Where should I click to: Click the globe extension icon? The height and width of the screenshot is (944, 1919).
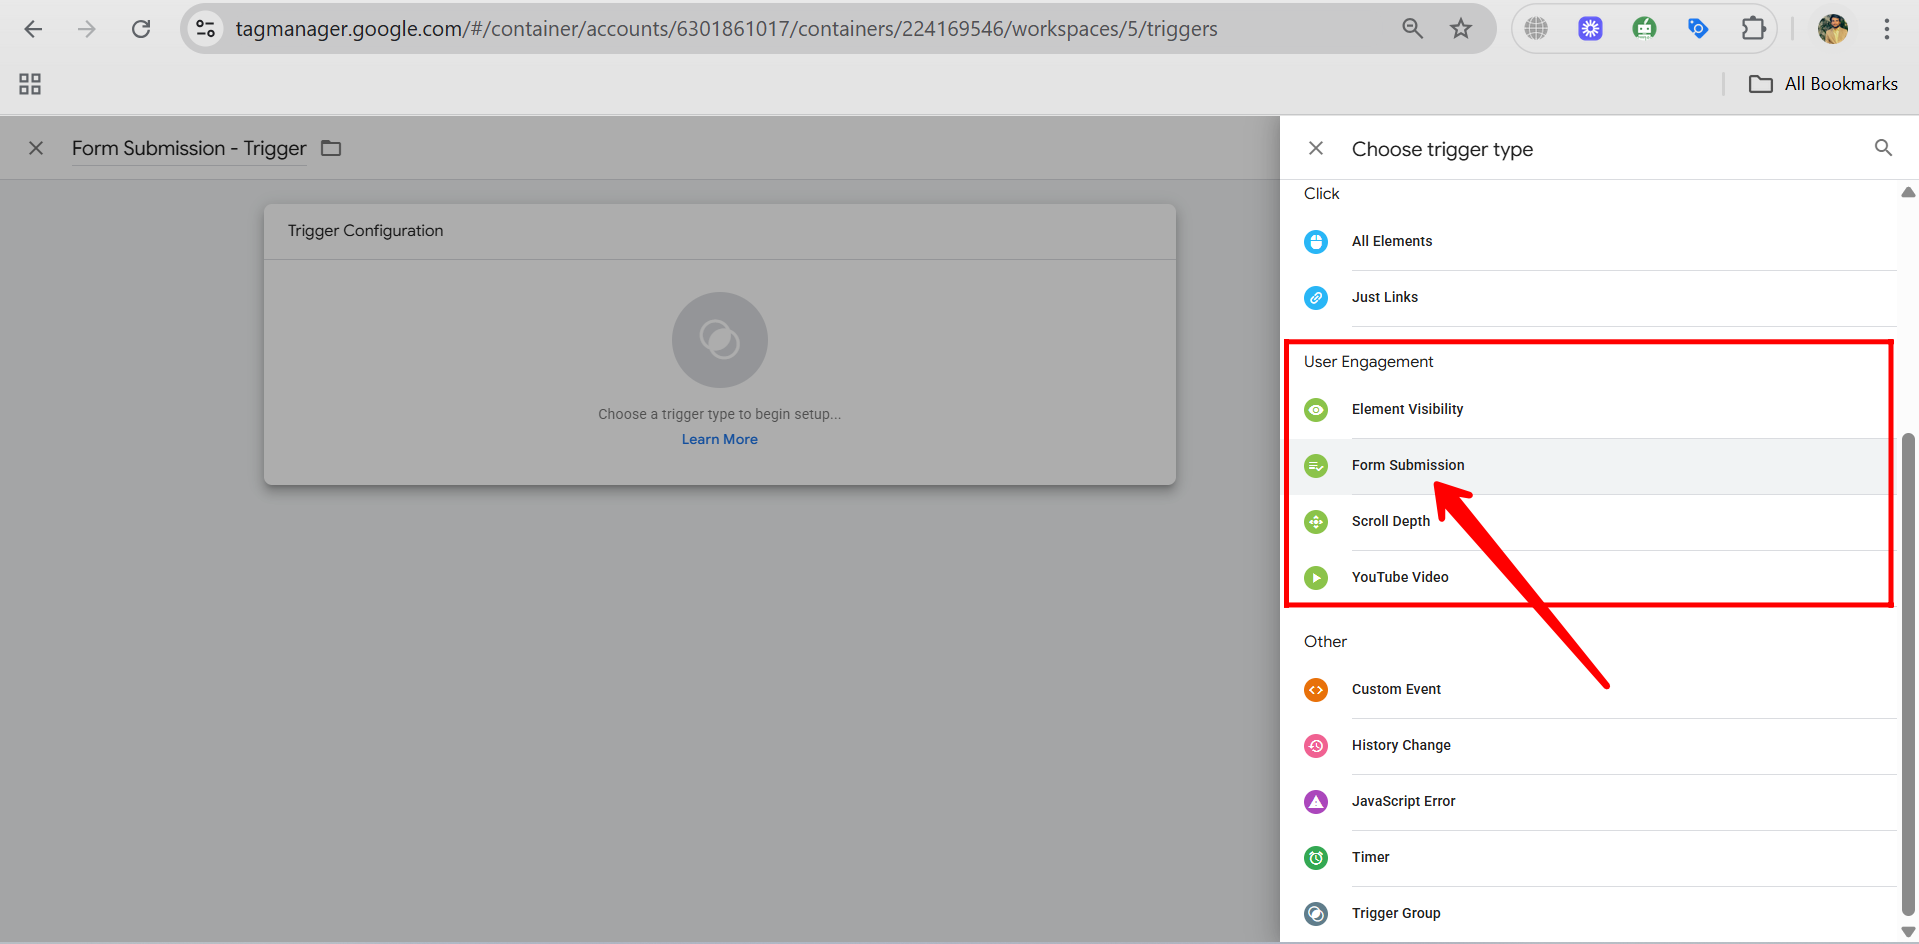pos(1536,29)
